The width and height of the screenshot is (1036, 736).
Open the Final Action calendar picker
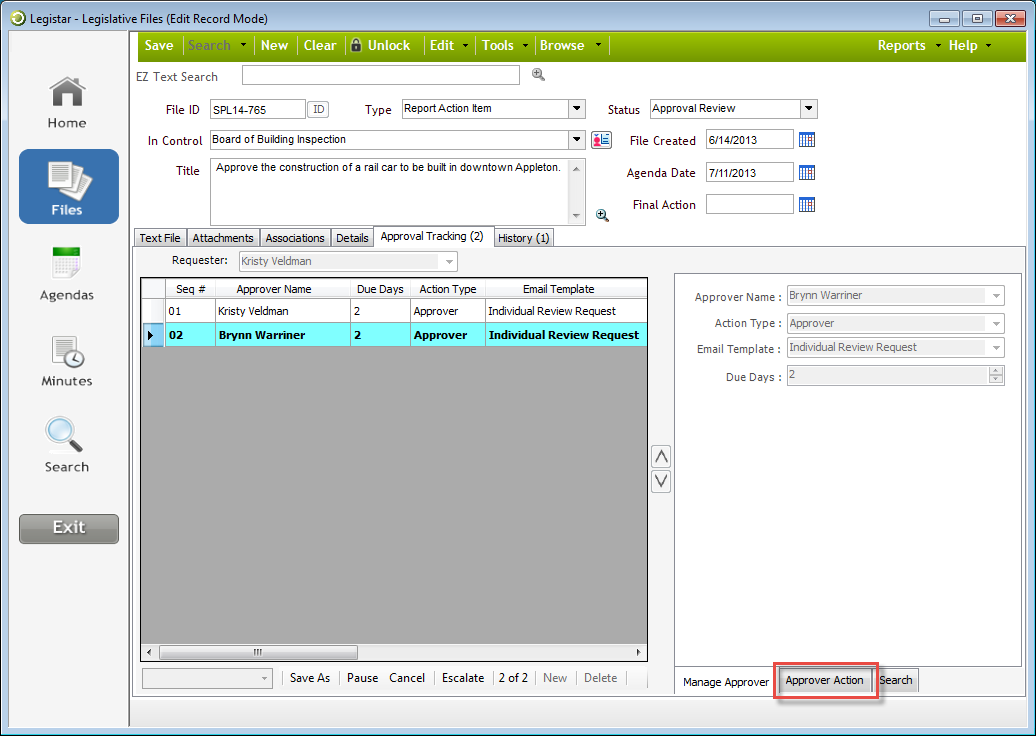pyautogui.click(x=807, y=204)
